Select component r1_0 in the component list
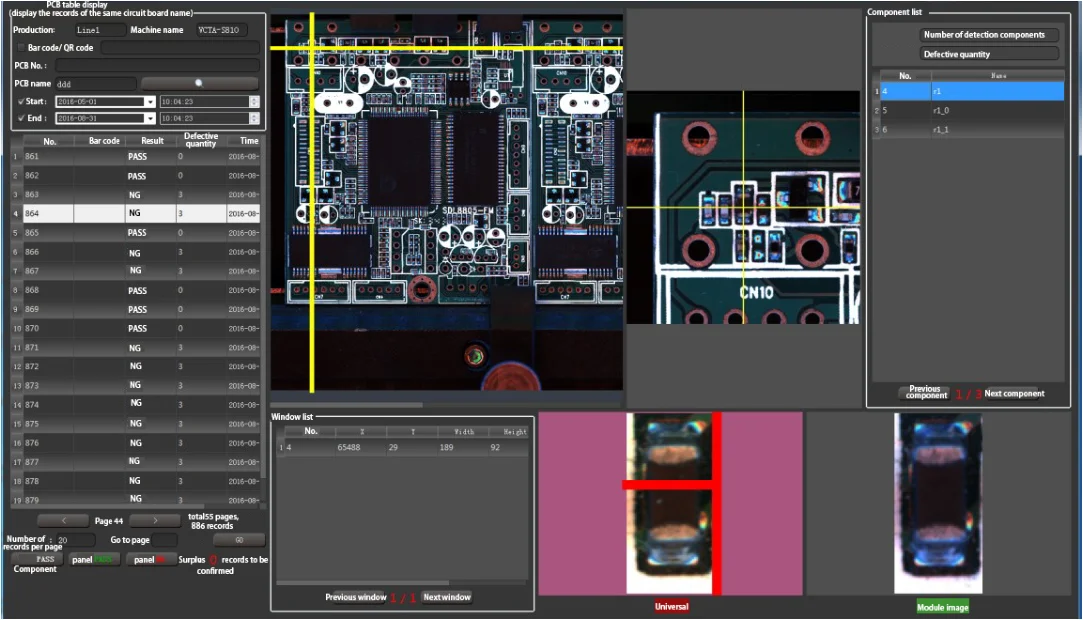This screenshot has width=1083, height=620. coord(970,110)
